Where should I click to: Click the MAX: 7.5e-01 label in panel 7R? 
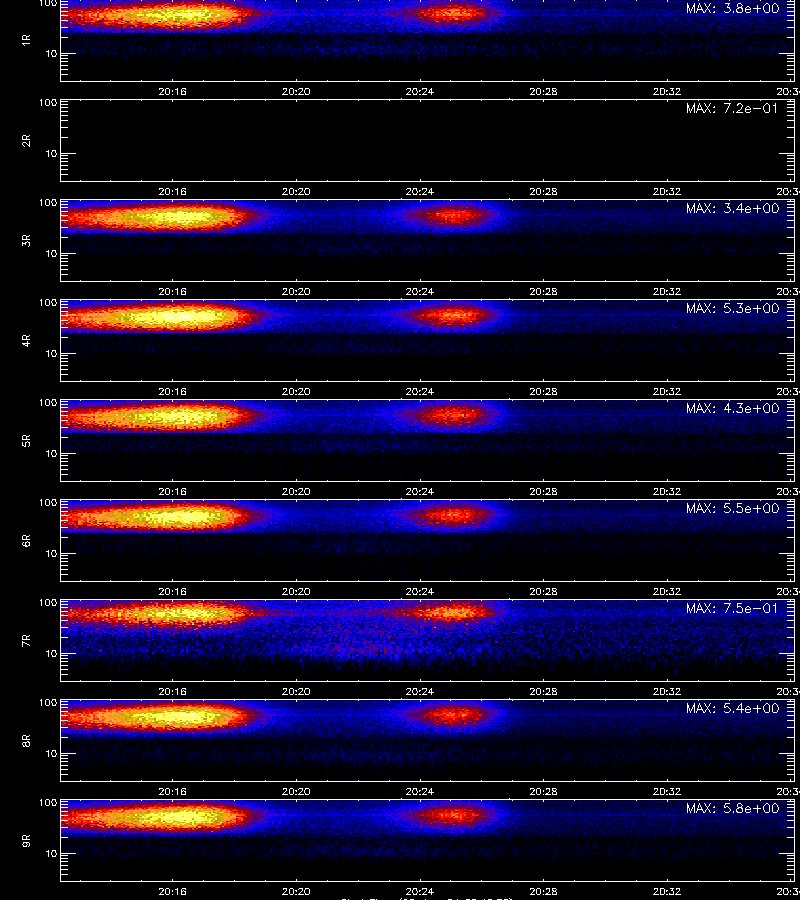tap(732, 608)
